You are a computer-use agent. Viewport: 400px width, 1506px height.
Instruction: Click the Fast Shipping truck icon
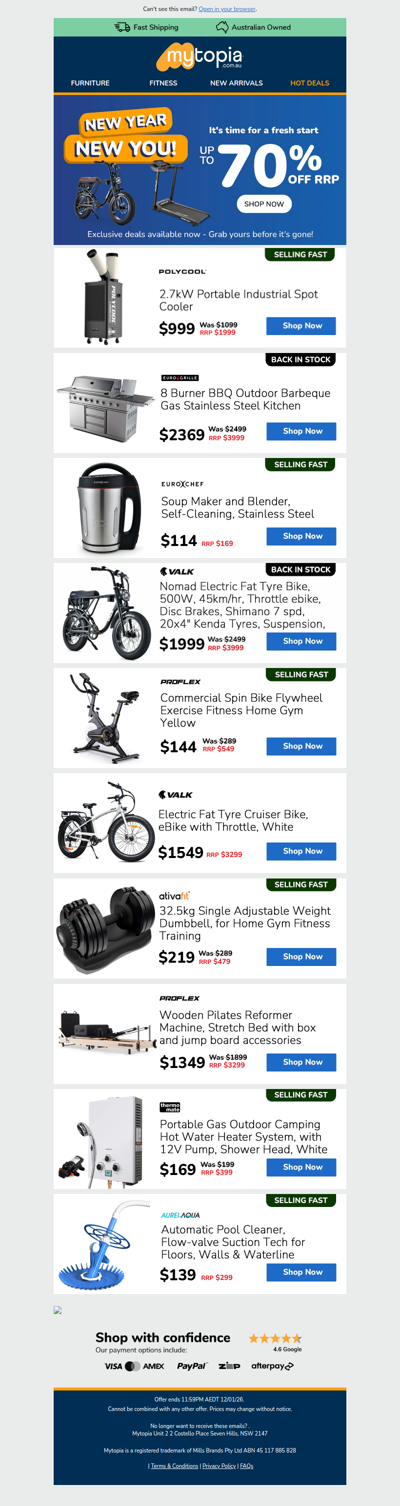click(122, 27)
